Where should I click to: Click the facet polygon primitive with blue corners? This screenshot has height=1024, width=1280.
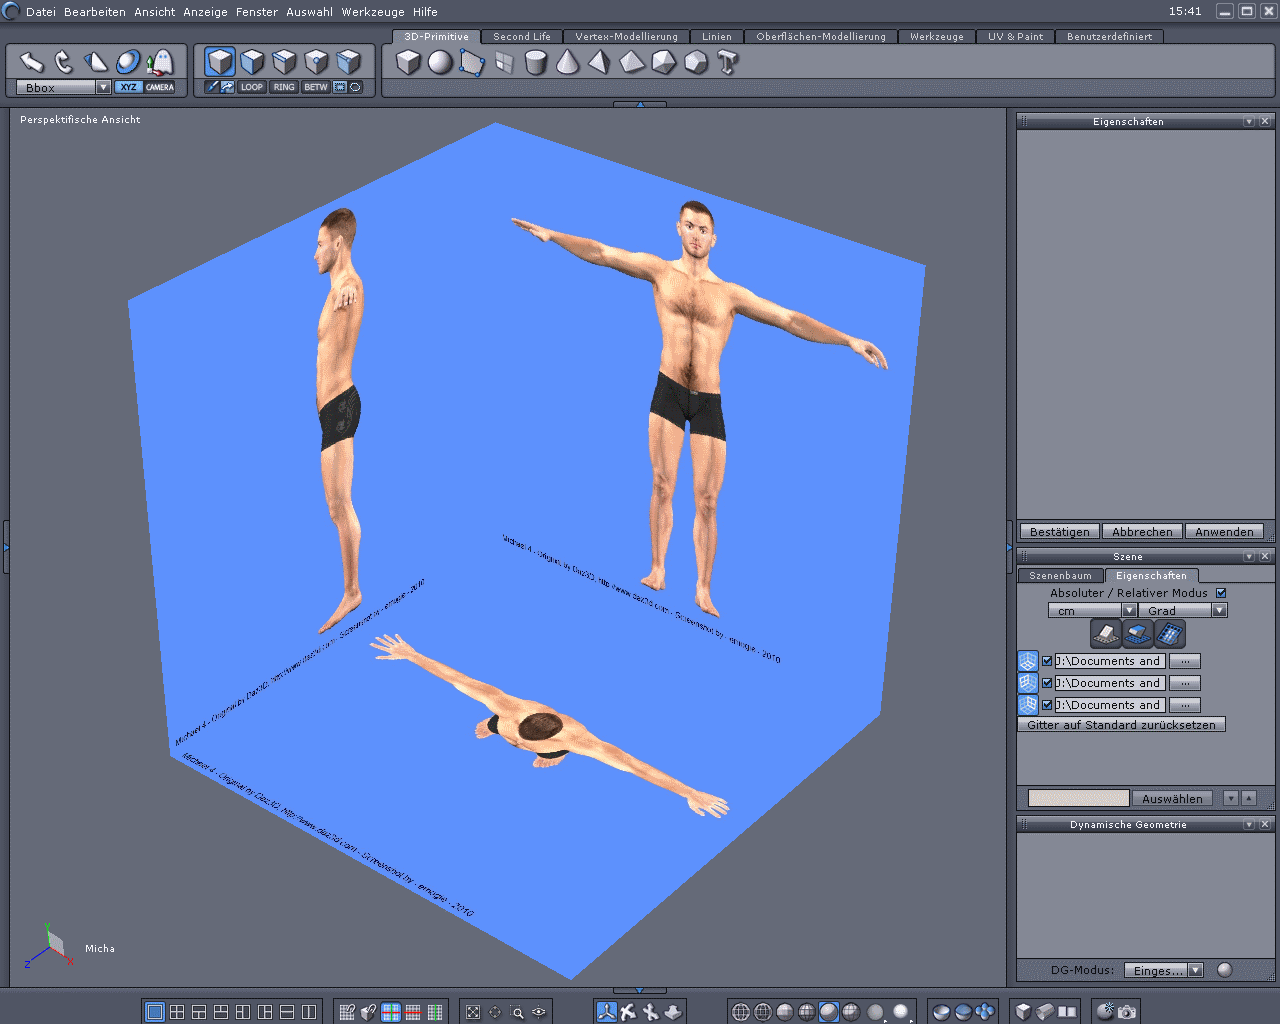tap(472, 63)
